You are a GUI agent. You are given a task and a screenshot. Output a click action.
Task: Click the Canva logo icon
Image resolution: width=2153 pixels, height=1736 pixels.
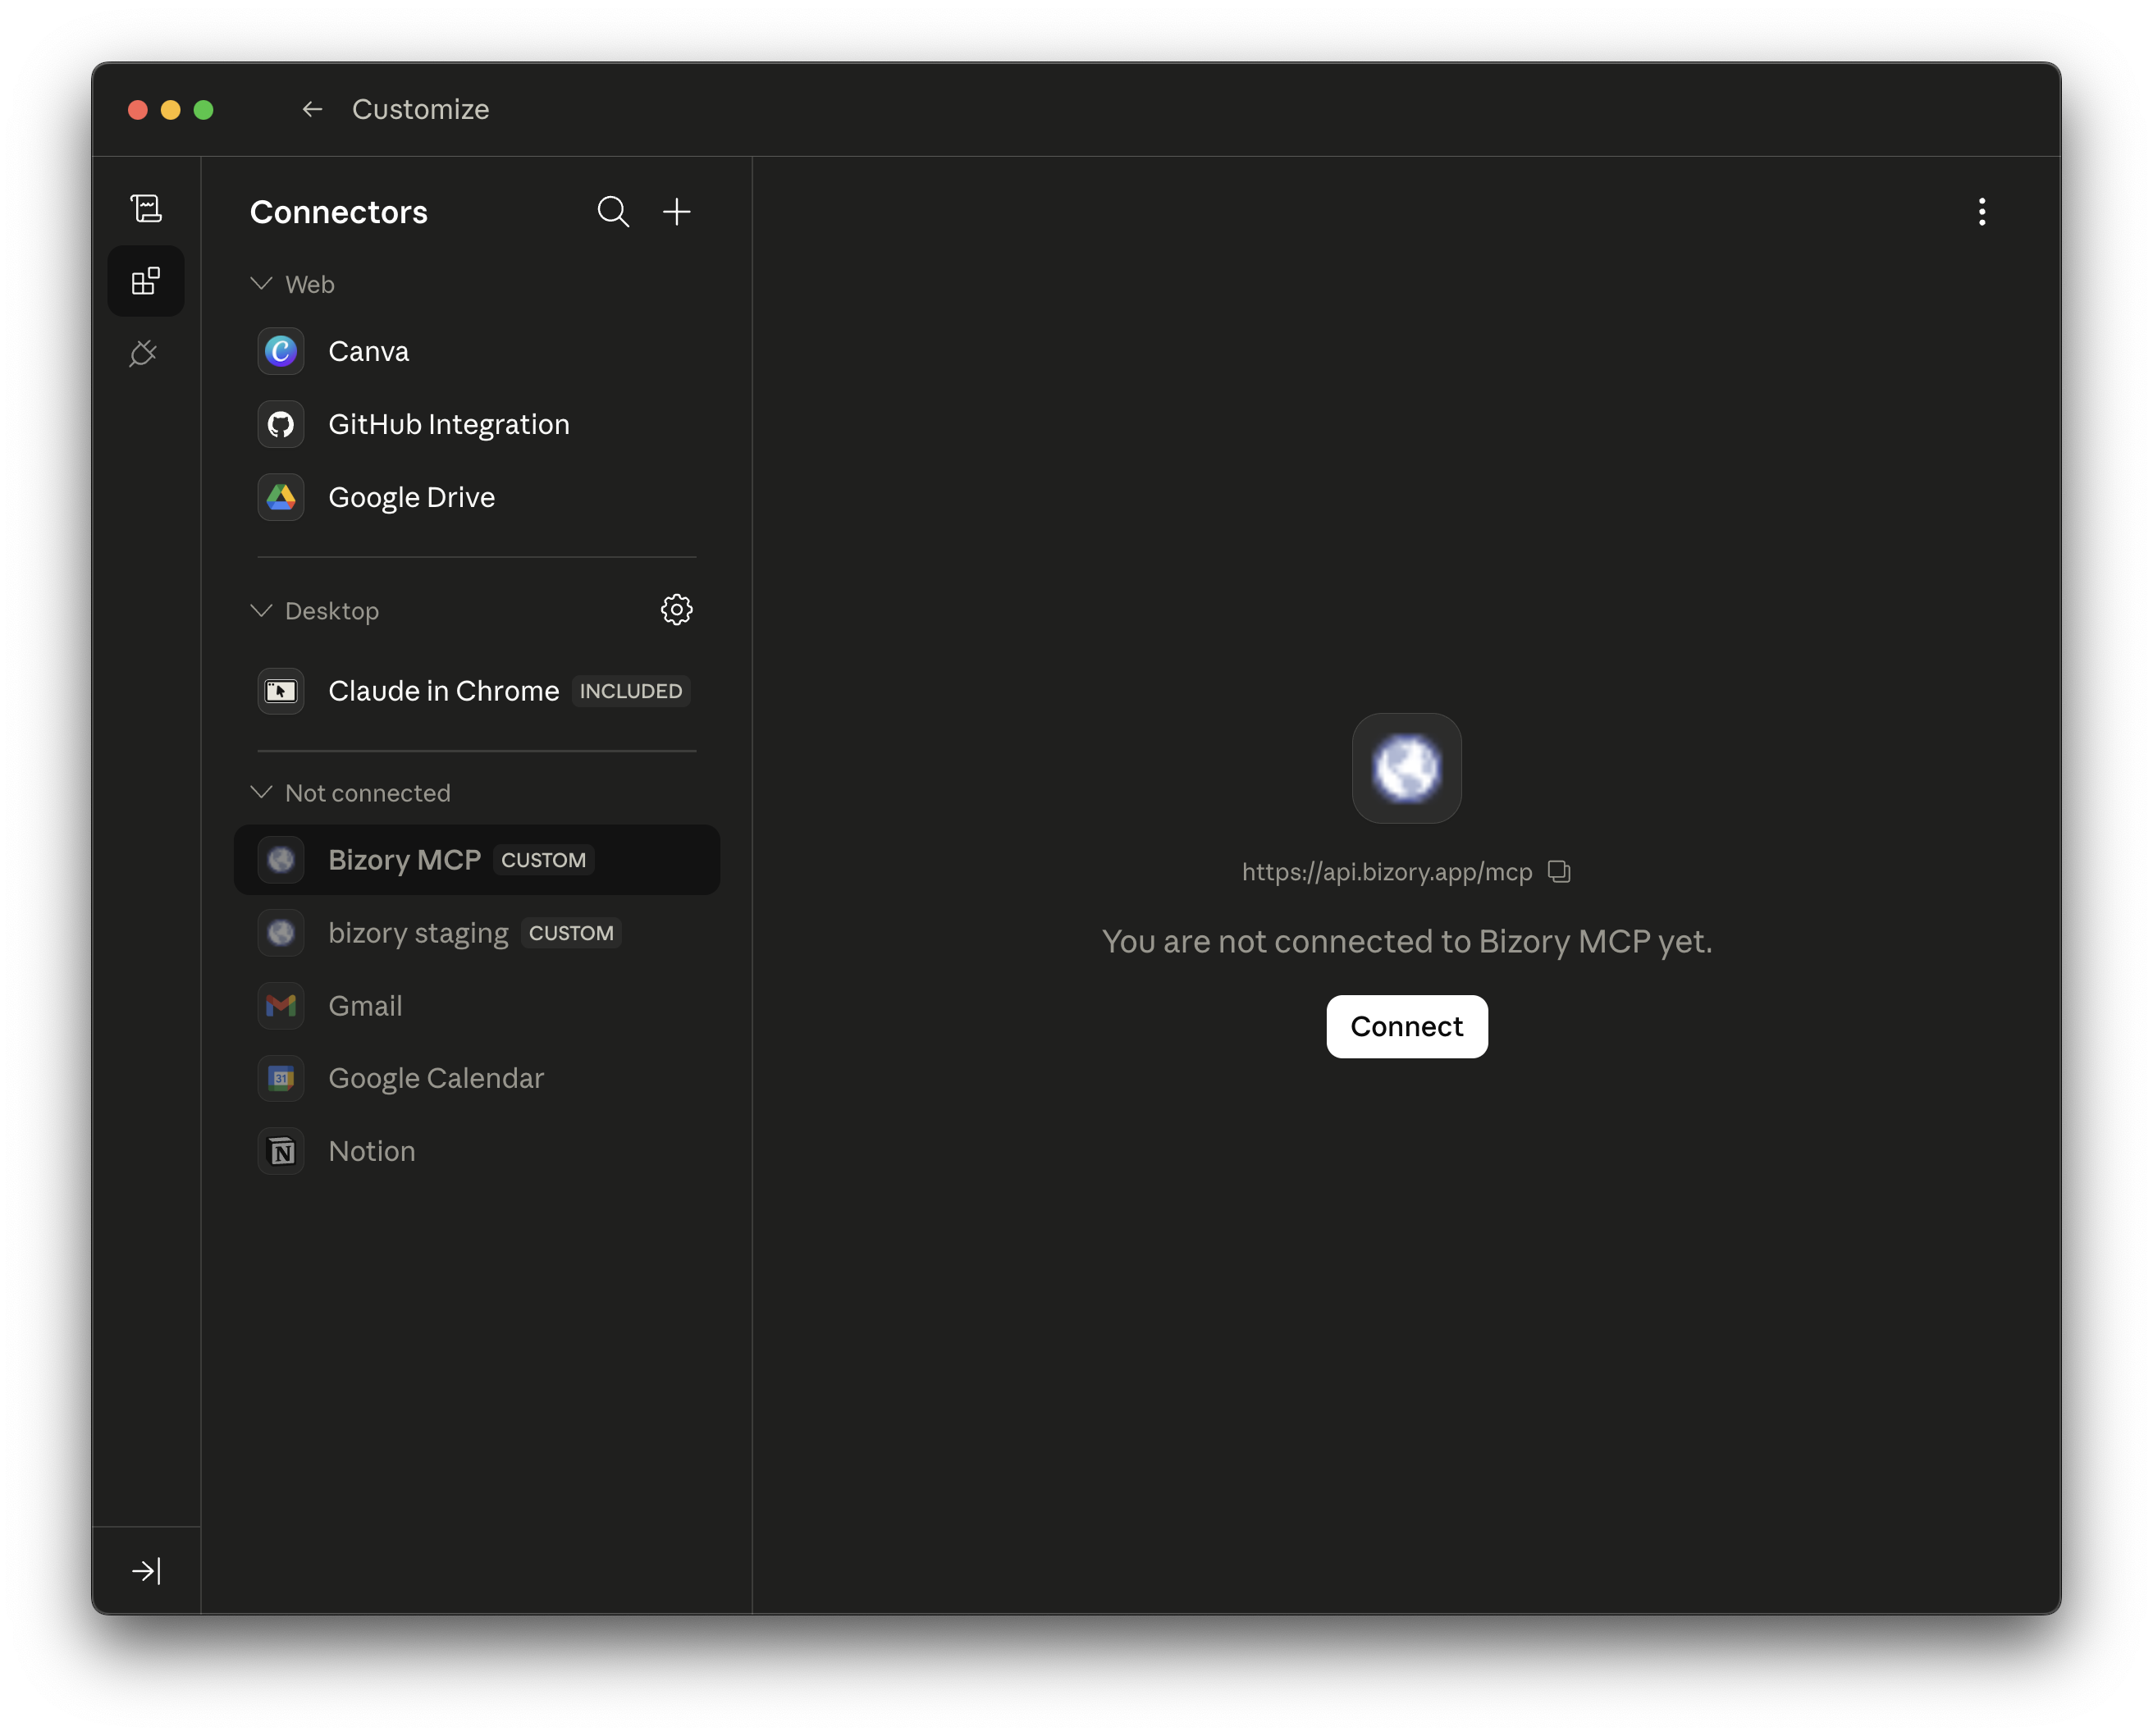281,351
